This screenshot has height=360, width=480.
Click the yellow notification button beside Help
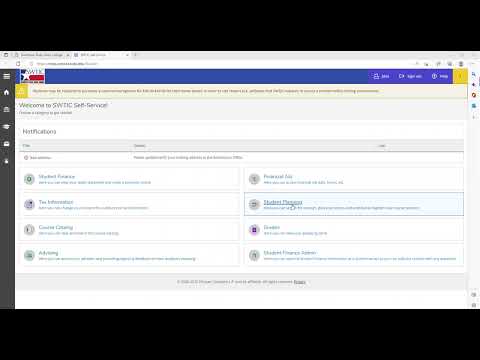pyautogui.click(x=460, y=76)
